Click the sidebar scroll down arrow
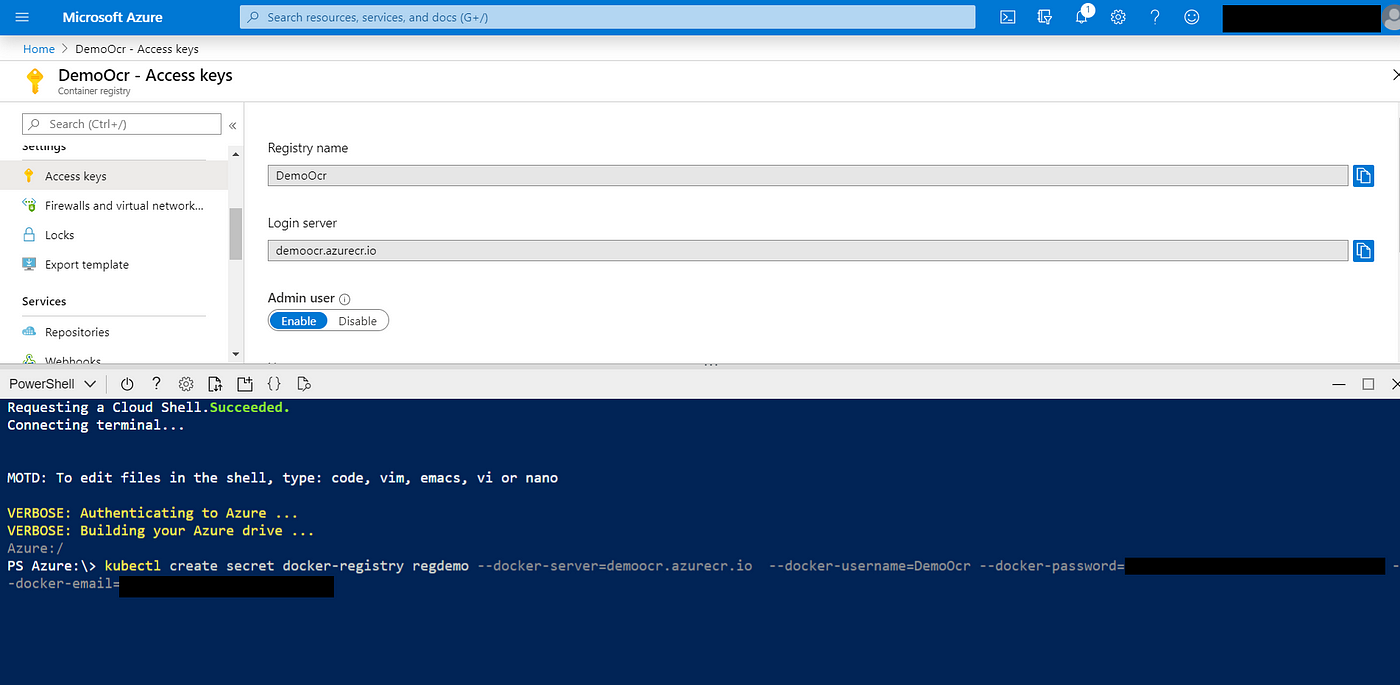 pyautogui.click(x=236, y=354)
